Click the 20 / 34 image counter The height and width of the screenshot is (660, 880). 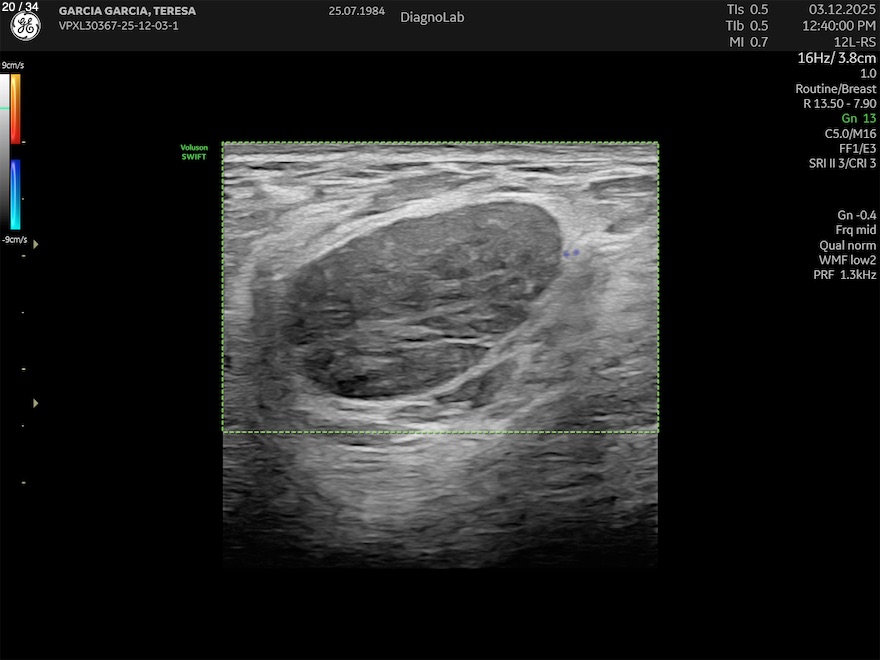click(x=23, y=7)
